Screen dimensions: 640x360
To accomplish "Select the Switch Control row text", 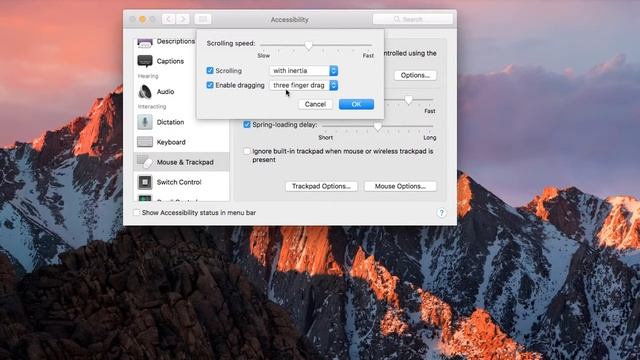I will tap(179, 182).
